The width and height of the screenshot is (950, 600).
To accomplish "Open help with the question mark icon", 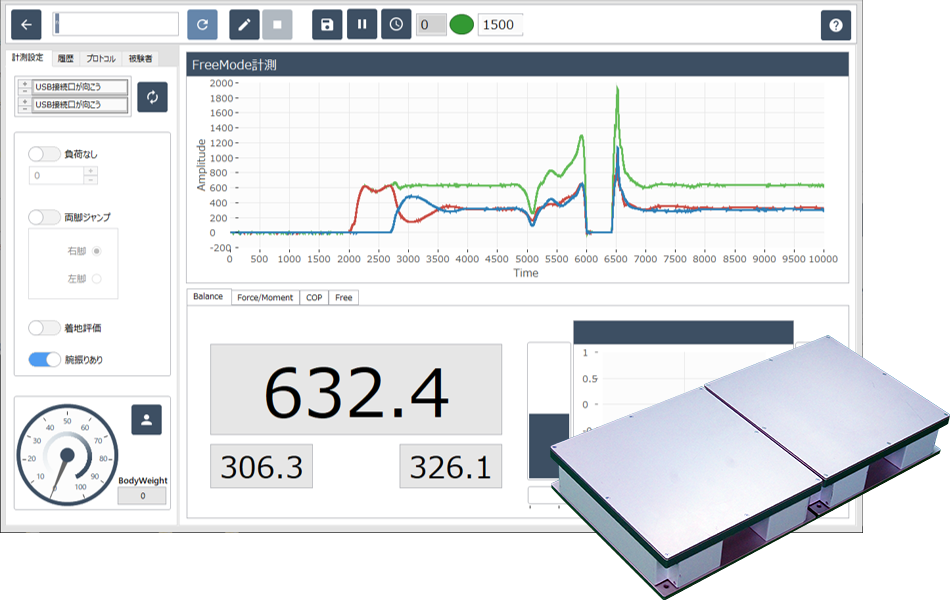I will pos(836,25).
